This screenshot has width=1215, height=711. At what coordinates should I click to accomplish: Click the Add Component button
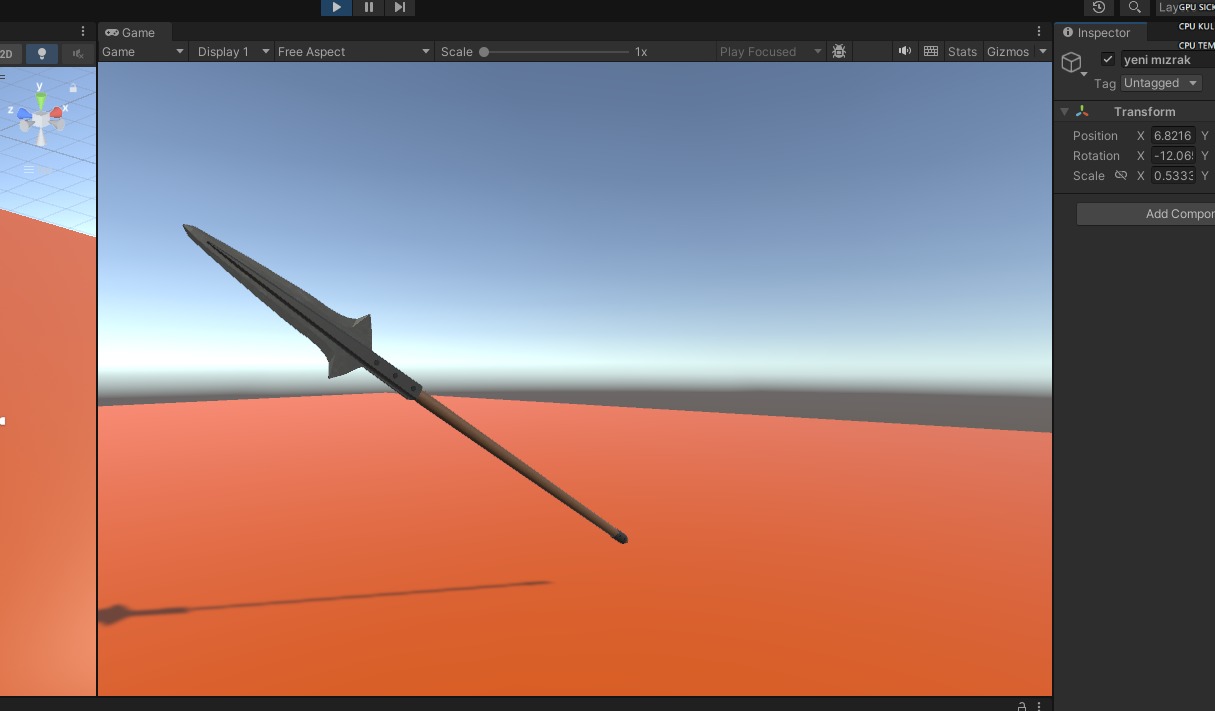(1145, 213)
